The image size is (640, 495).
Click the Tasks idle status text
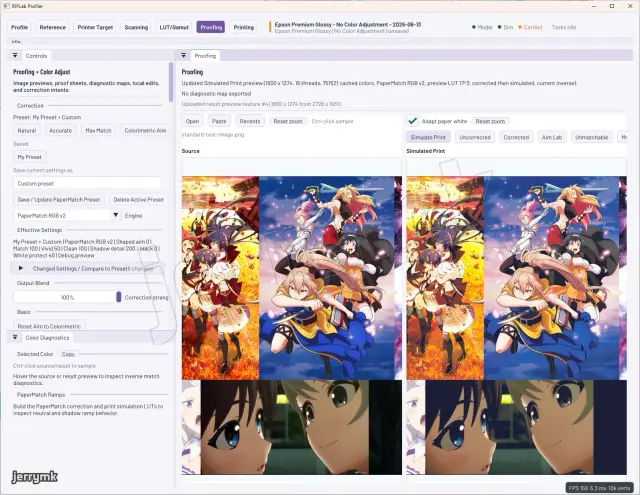pos(564,27)
